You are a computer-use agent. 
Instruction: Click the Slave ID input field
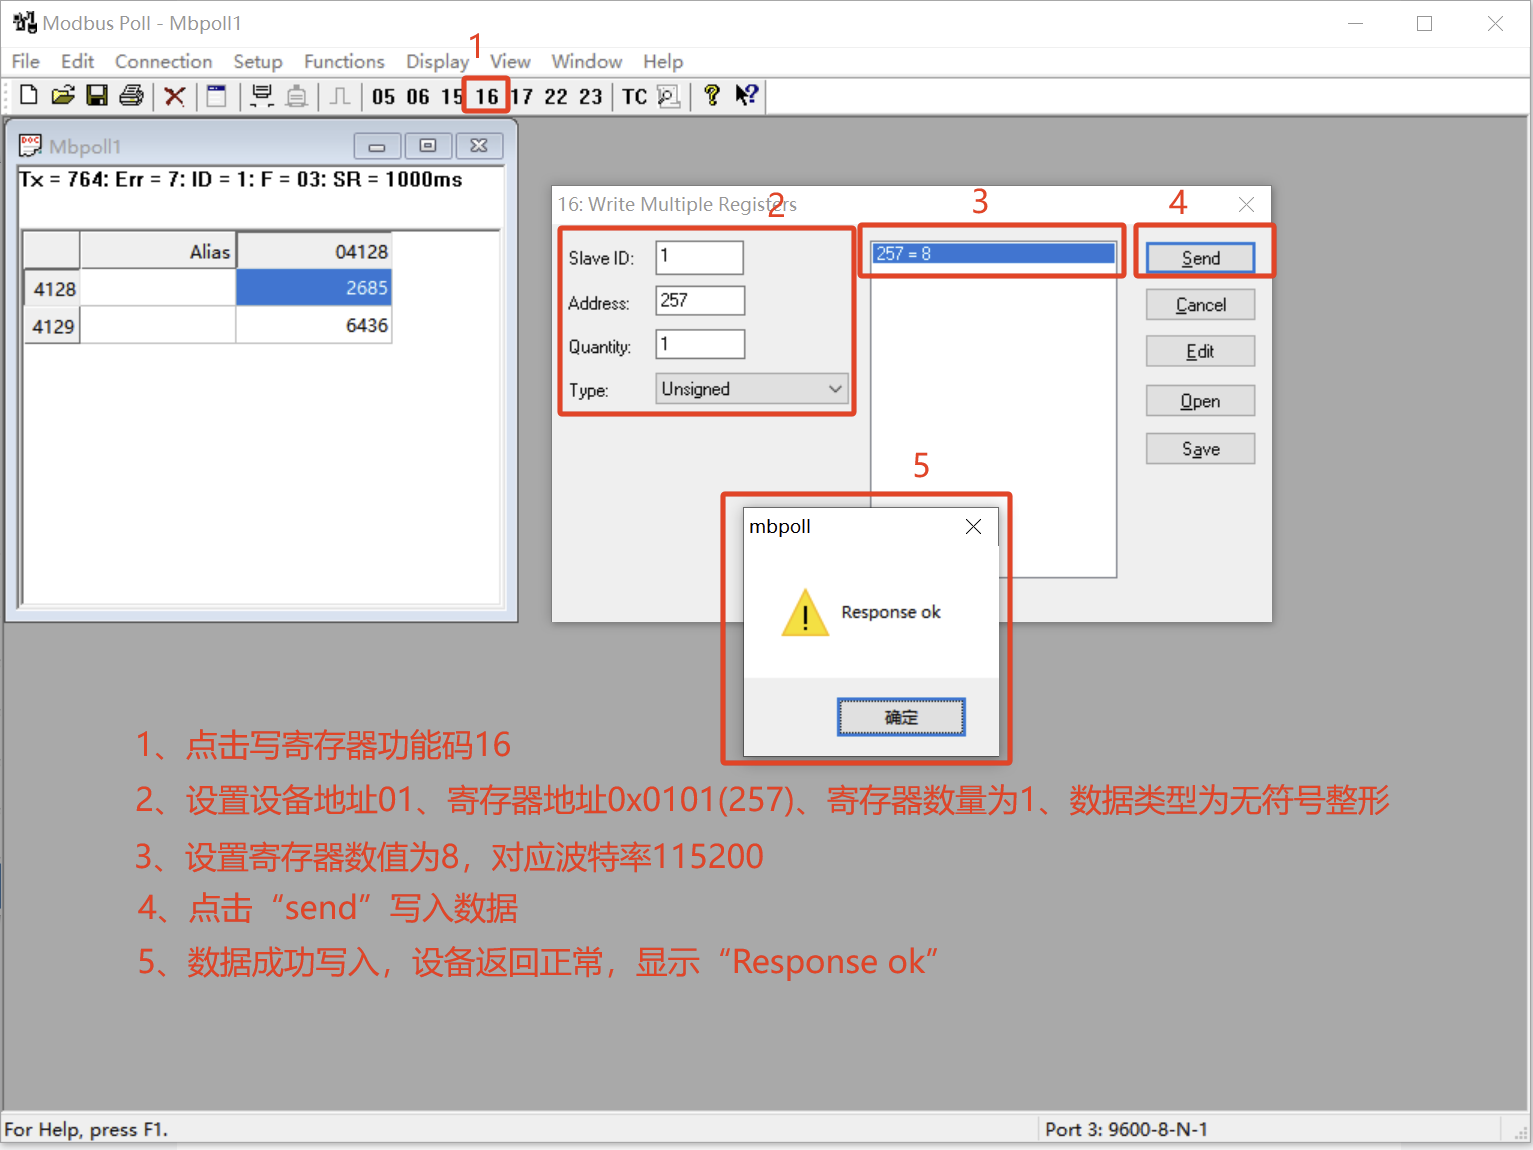coord(698,257)
